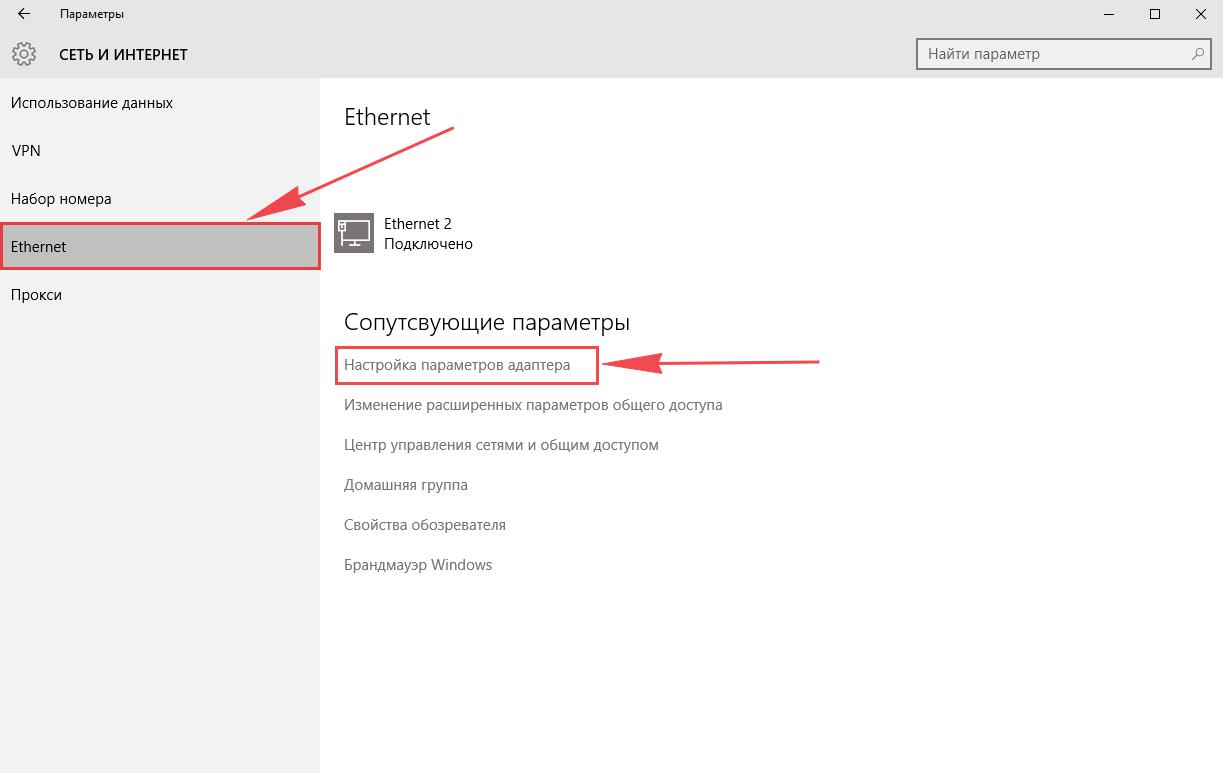Click the magnifier search icon
Screen dimensions: 1223x773
pos(1197,54)
